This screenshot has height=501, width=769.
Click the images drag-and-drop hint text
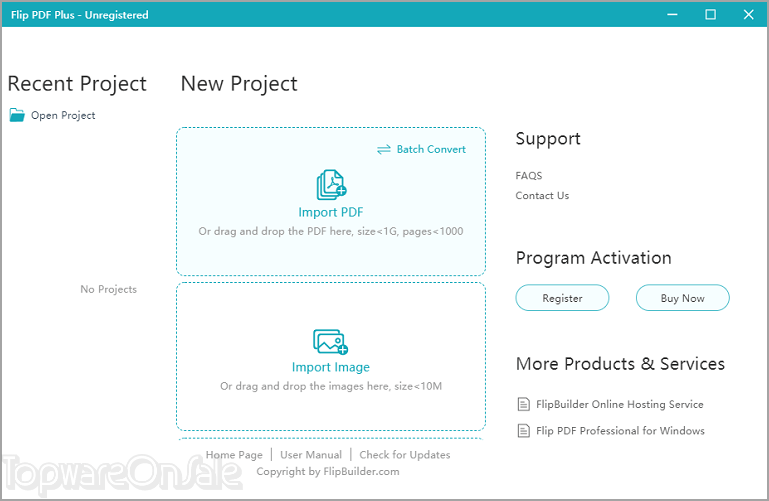[x=331, y=386]
